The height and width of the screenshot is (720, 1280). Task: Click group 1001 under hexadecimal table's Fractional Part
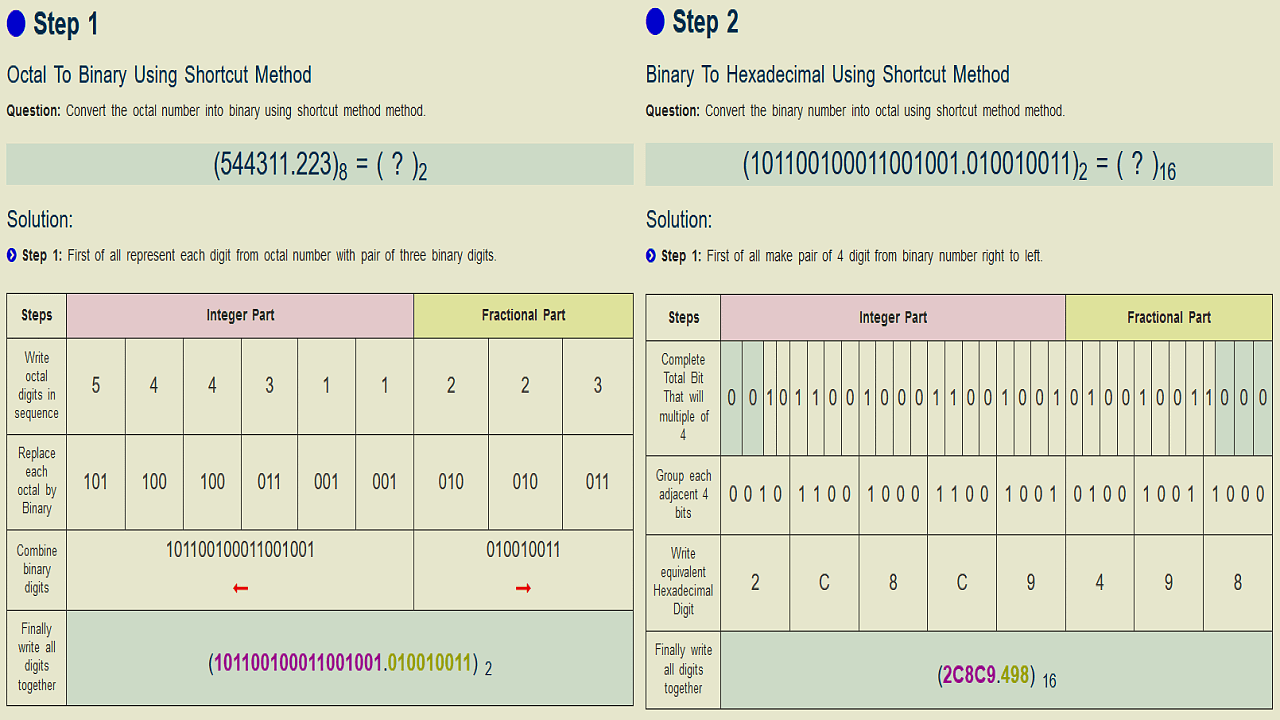point(1168,494)
